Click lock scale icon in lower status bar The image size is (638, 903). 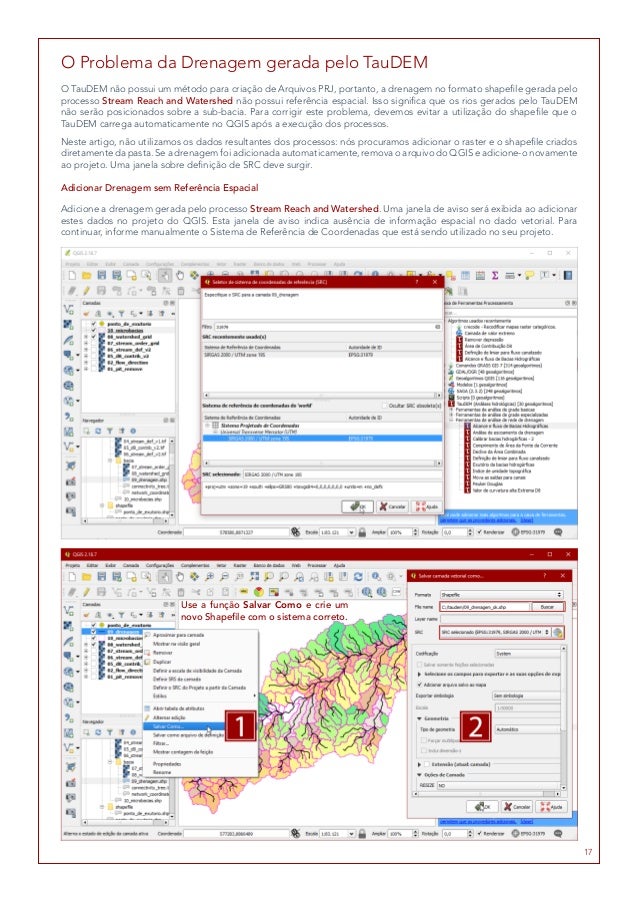click(x=362, y=833)
